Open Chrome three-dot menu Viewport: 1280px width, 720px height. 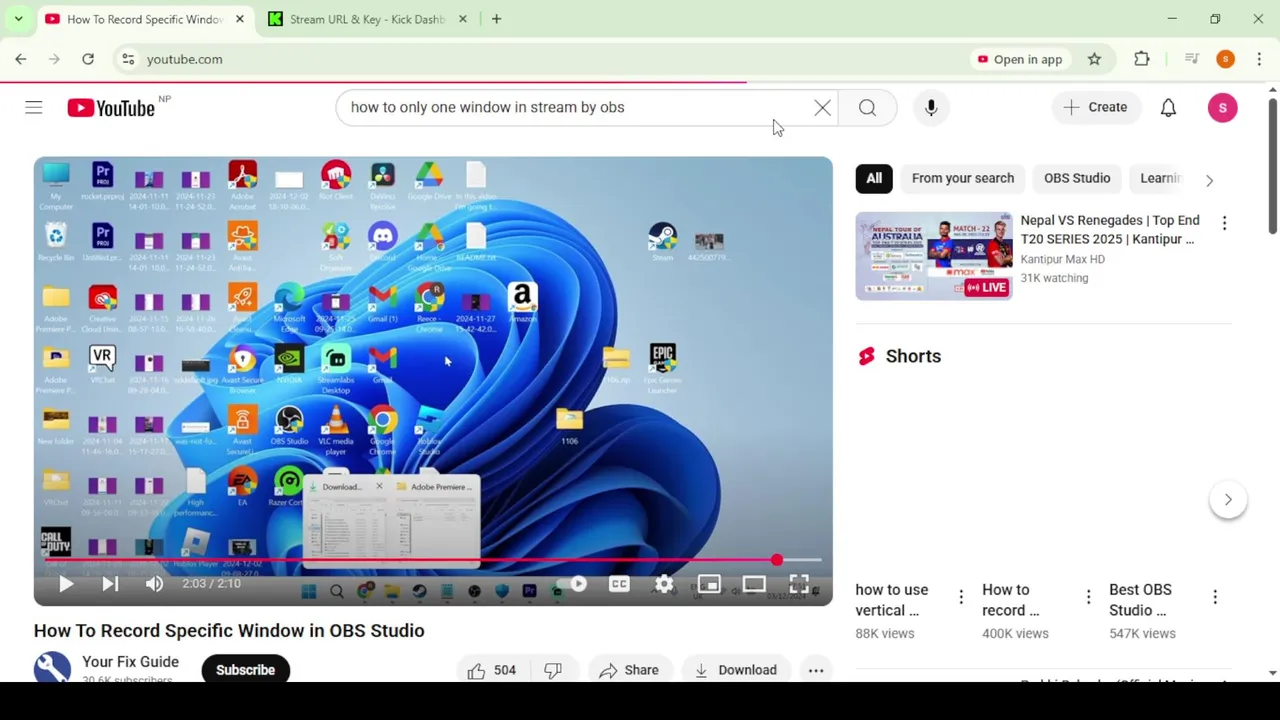point(1259,59)
